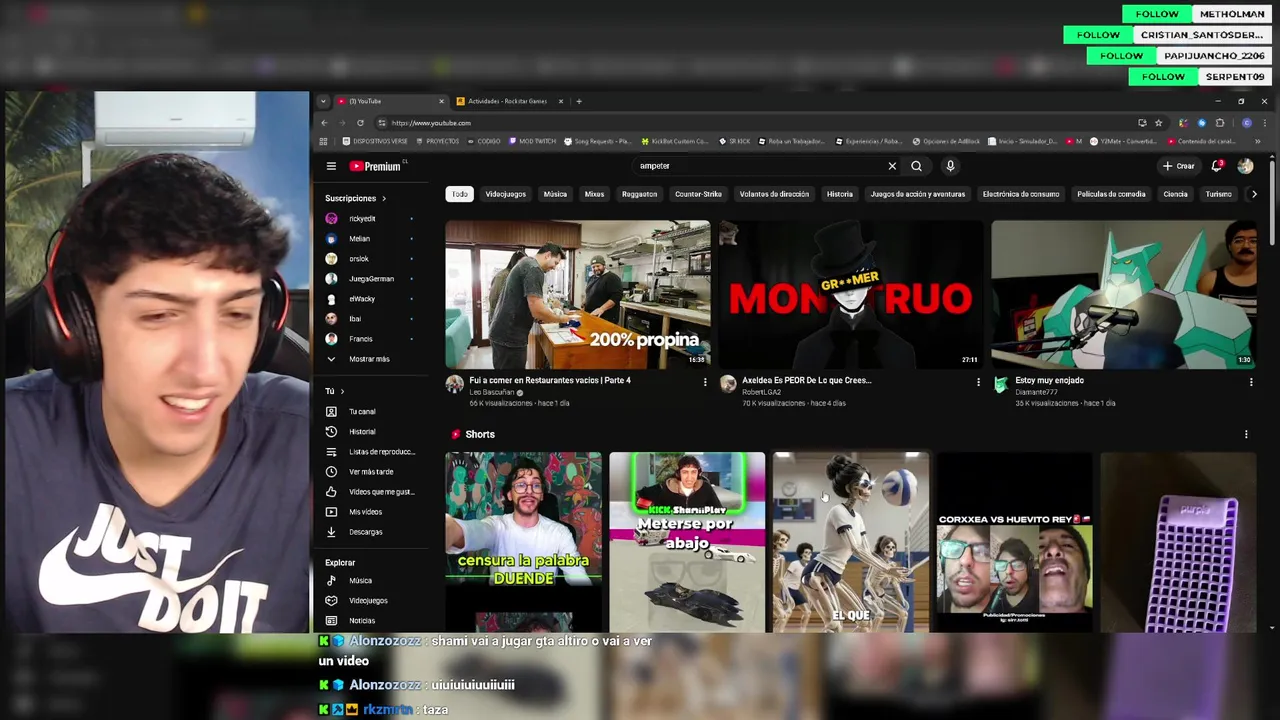Select Juegos de acción y aventuras chip
Image resolution: width=1280 pixels, height=720 pixels.
tap(917, 194)
